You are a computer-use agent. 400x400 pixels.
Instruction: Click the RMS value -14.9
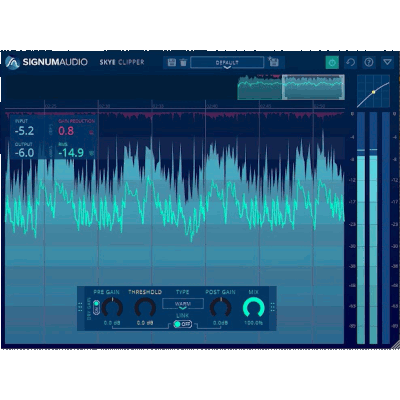pyautogui.click(x=71, y=153)
